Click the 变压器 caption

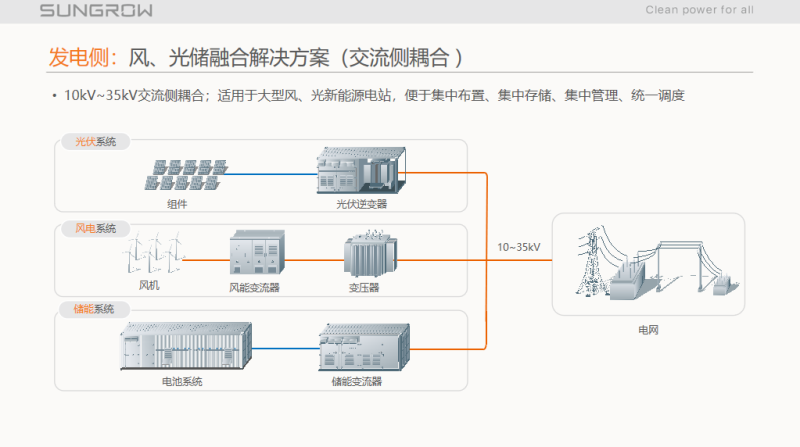(x=364, y=288)
